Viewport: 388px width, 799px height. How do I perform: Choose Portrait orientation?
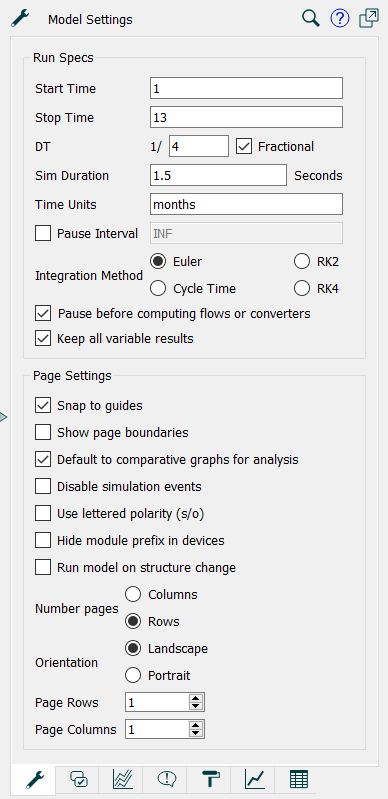pyautogui.click(x=133, y=676)
